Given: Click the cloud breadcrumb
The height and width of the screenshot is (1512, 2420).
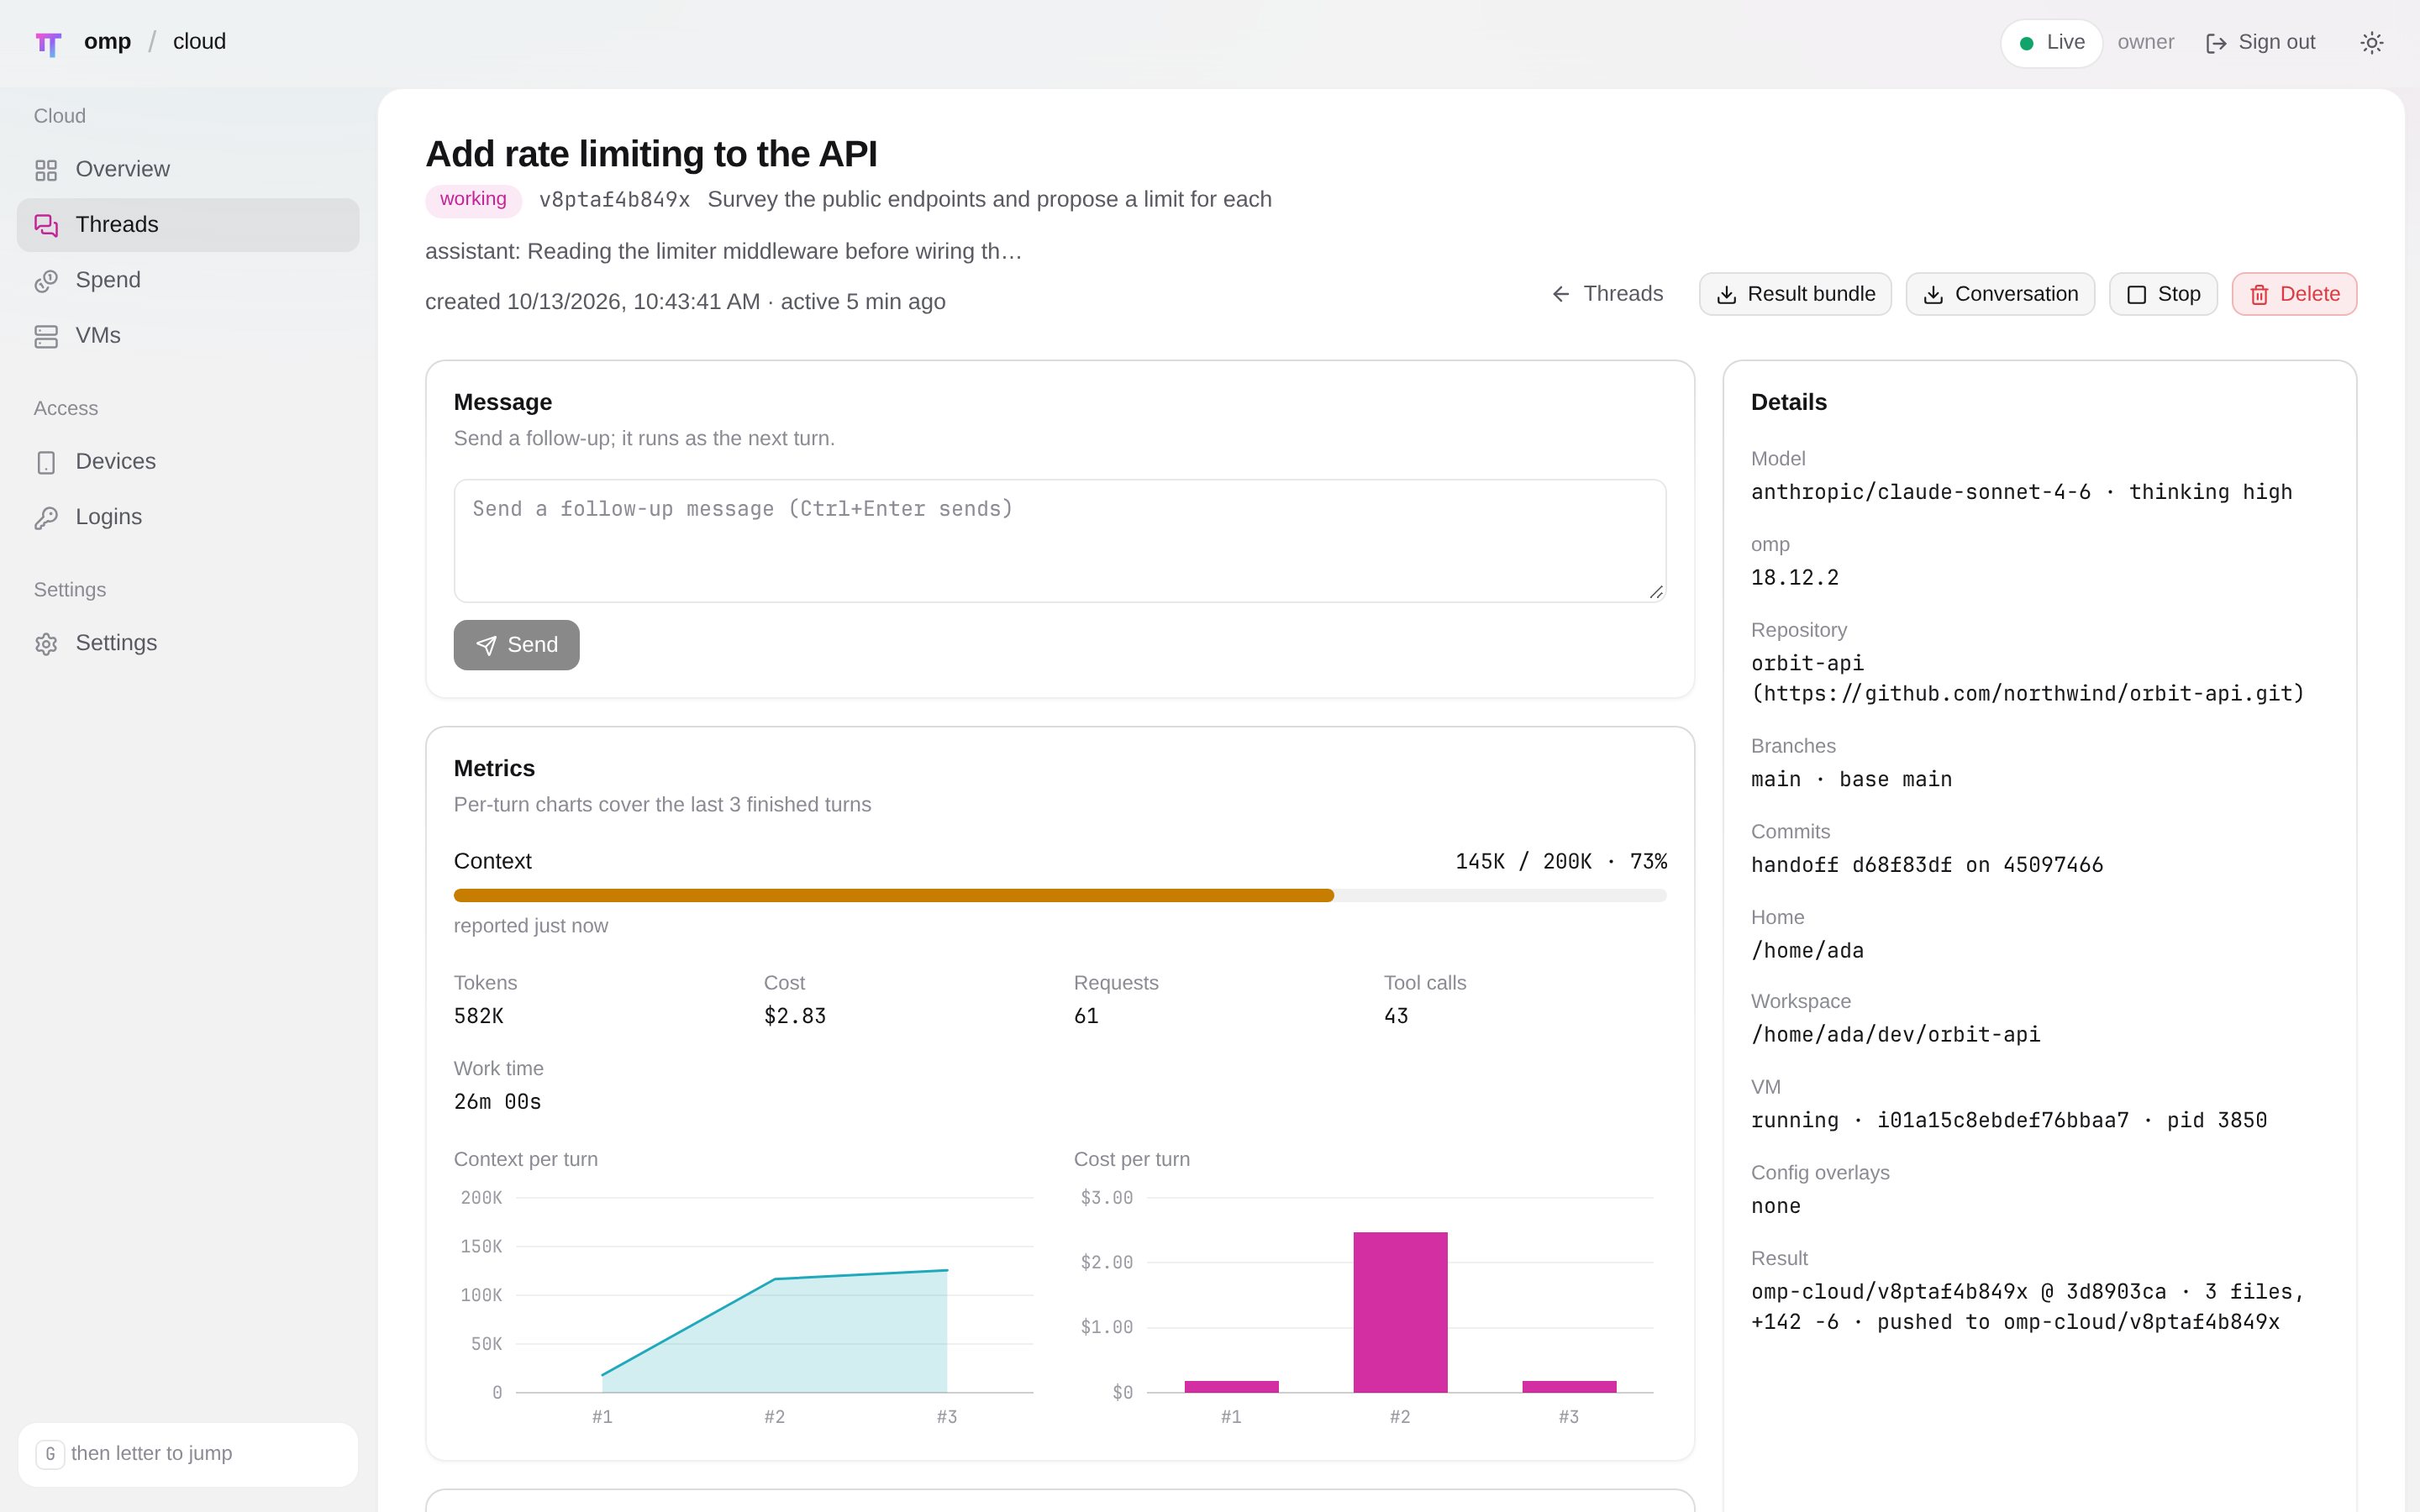Looking at the screenshot, I should pyautogui.click(x=199, y=42).
